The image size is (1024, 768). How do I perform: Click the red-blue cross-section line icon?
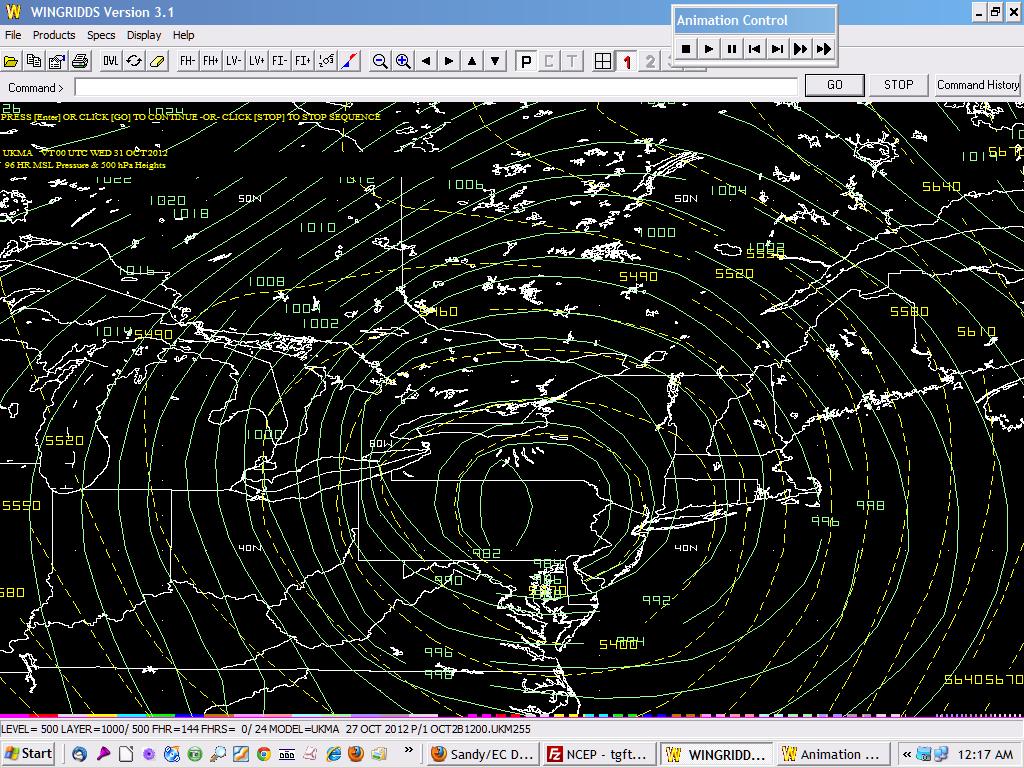point(349,61)
